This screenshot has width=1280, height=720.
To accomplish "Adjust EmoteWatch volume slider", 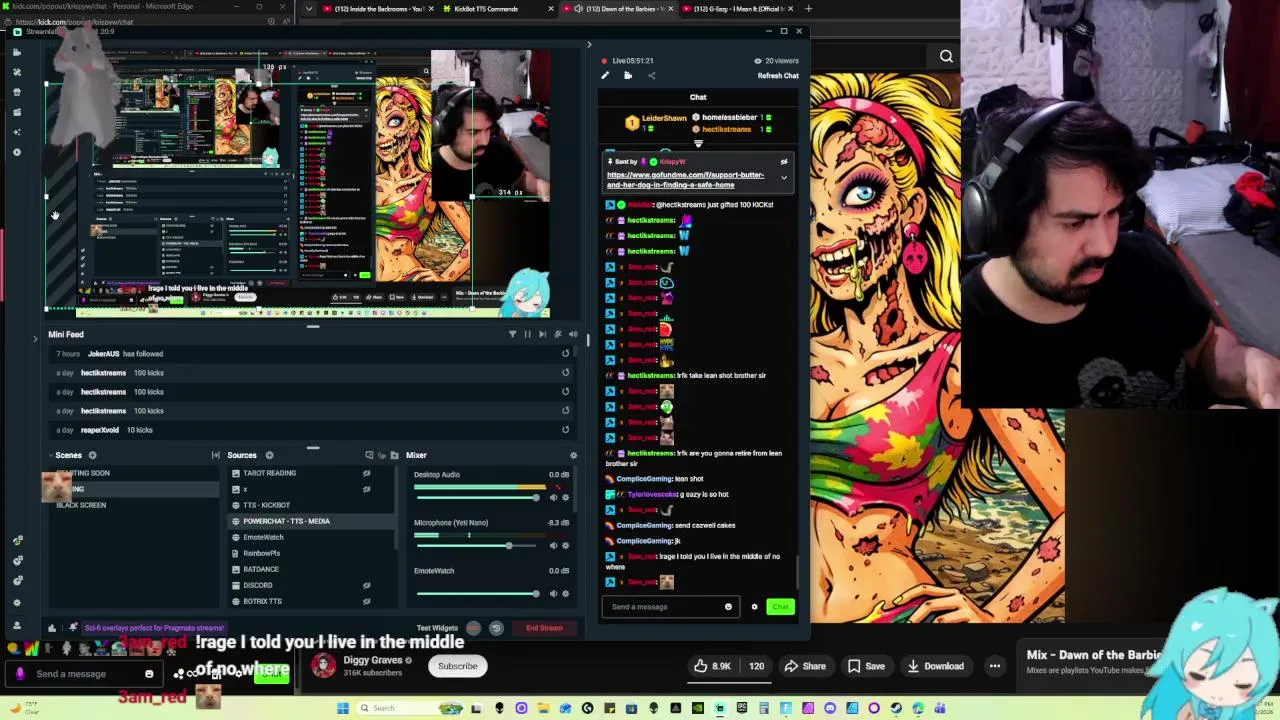I will (478, 594).
